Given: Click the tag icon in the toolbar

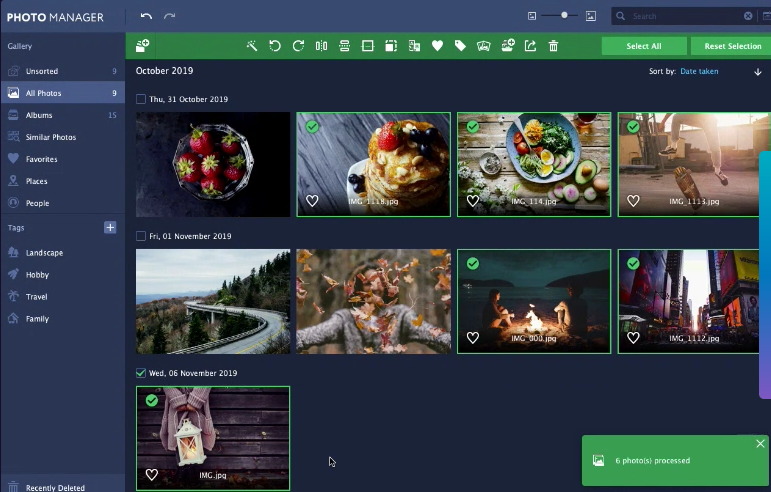Looking at the screenshot, I should point(460,46).
